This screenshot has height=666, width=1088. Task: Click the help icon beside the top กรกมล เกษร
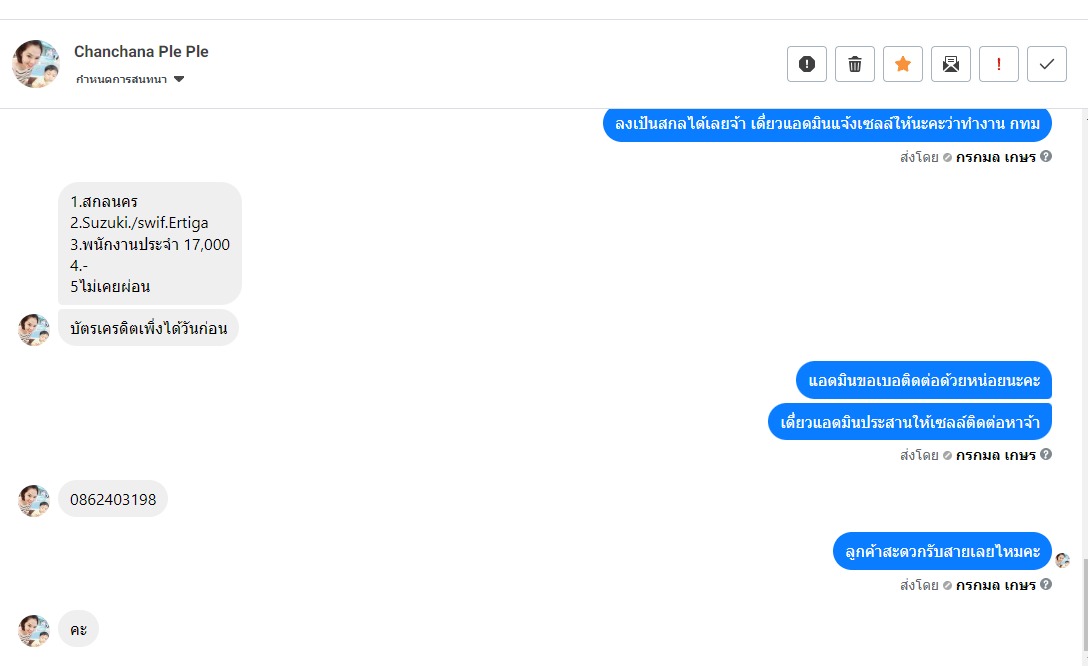pos(1046,156)
